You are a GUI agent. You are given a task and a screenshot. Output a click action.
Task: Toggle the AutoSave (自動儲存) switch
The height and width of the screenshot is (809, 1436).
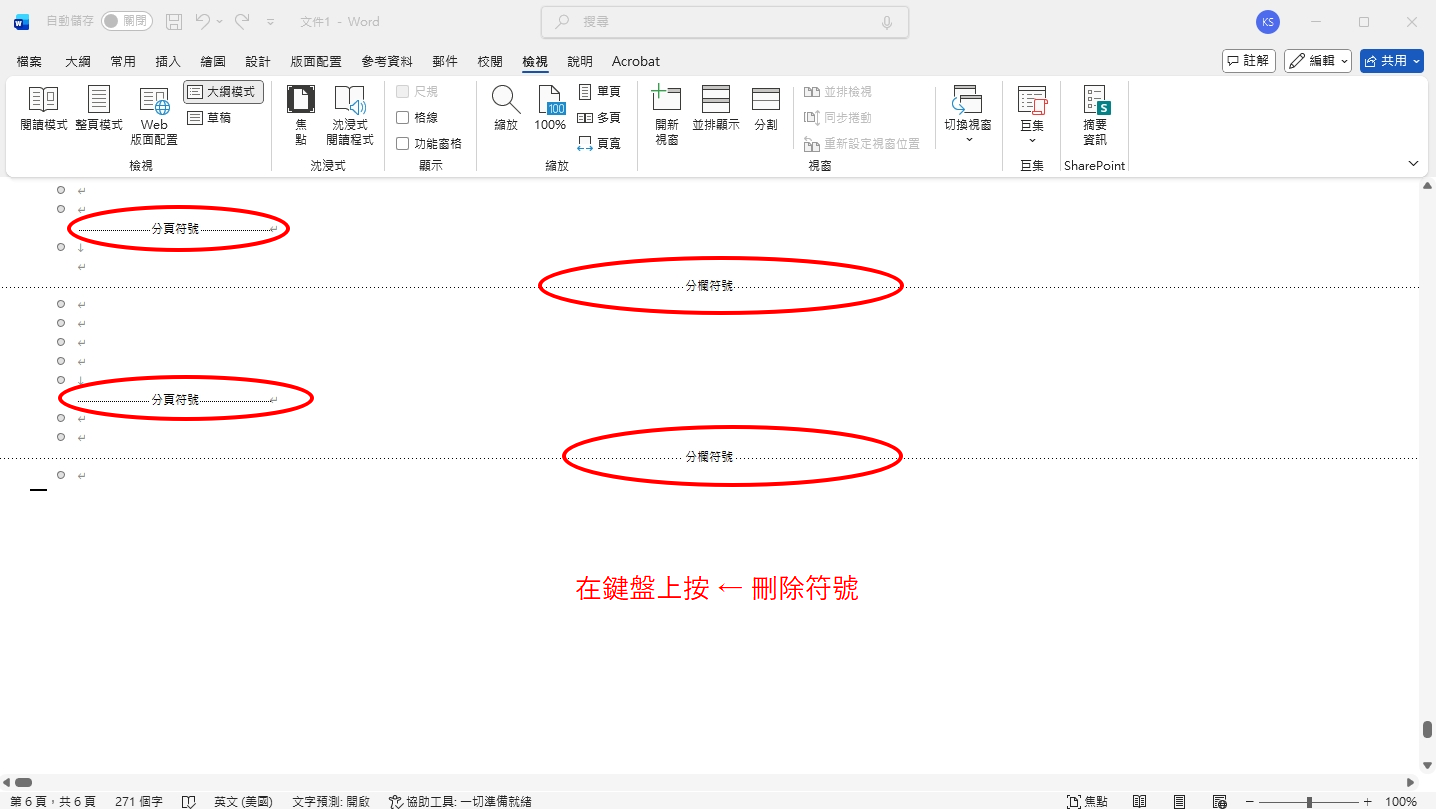click(126, 21)
